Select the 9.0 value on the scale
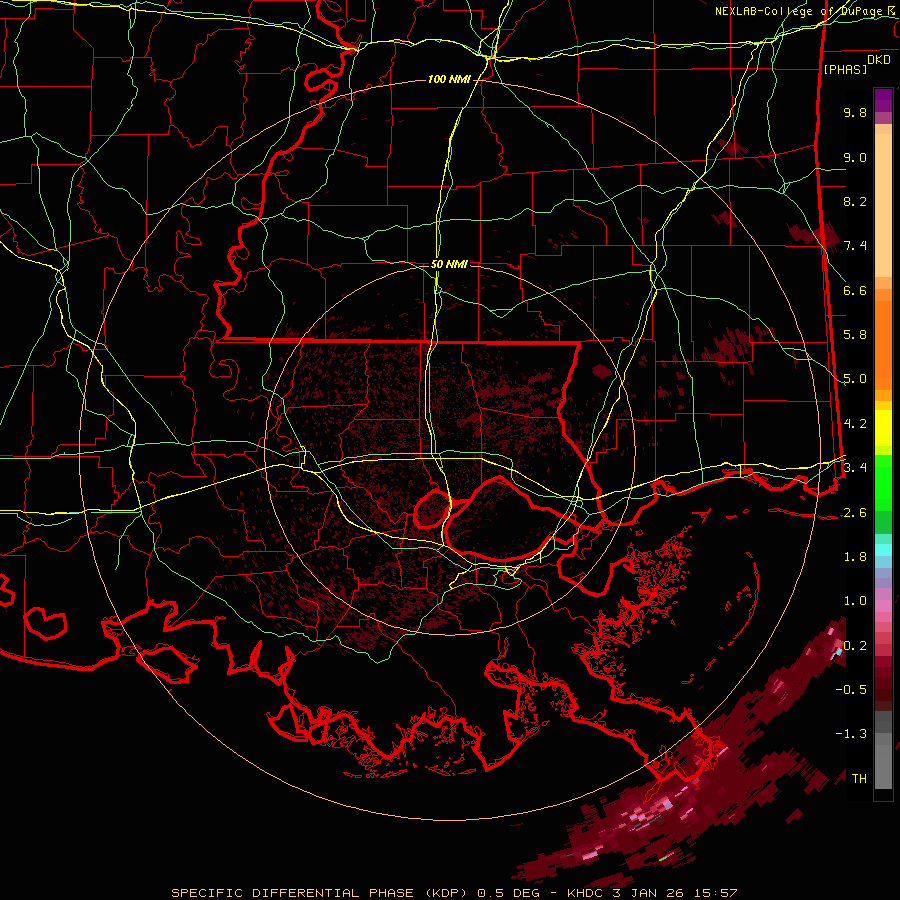This screenshot has height=900, width=900. pyautogui.click(x=855, y=157)
